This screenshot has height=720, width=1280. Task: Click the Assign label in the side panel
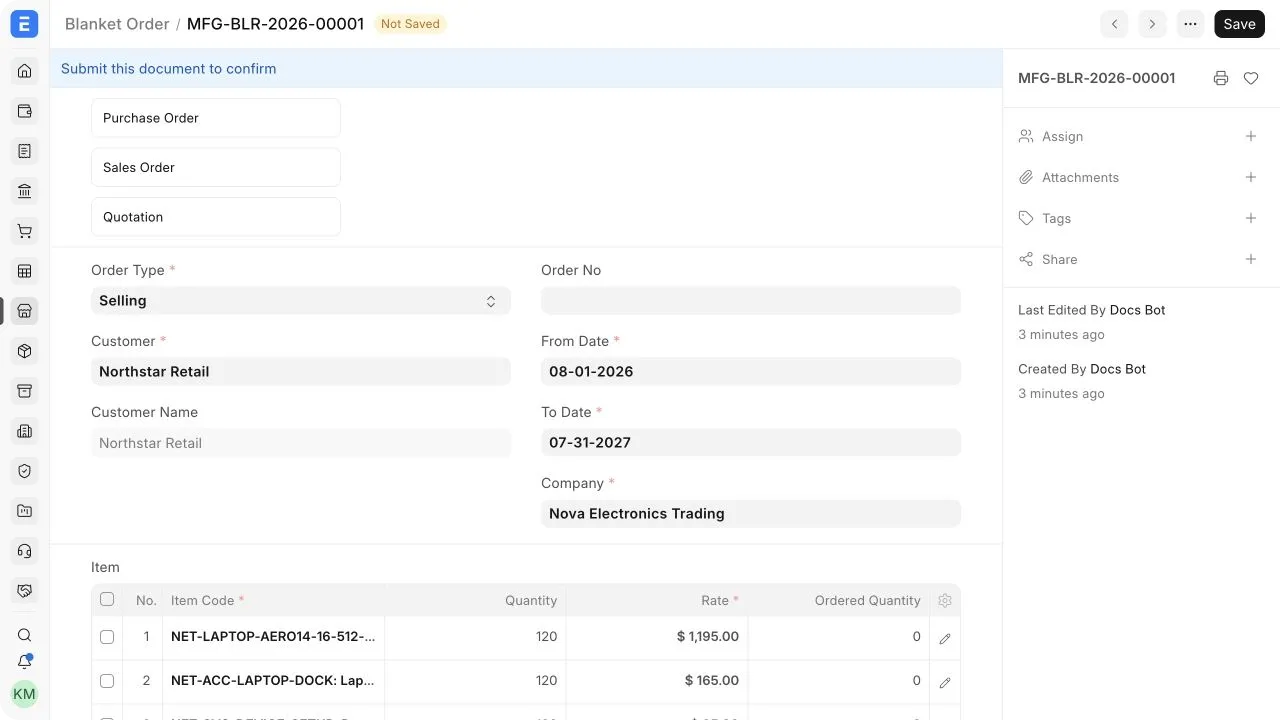click(1062, 136)
